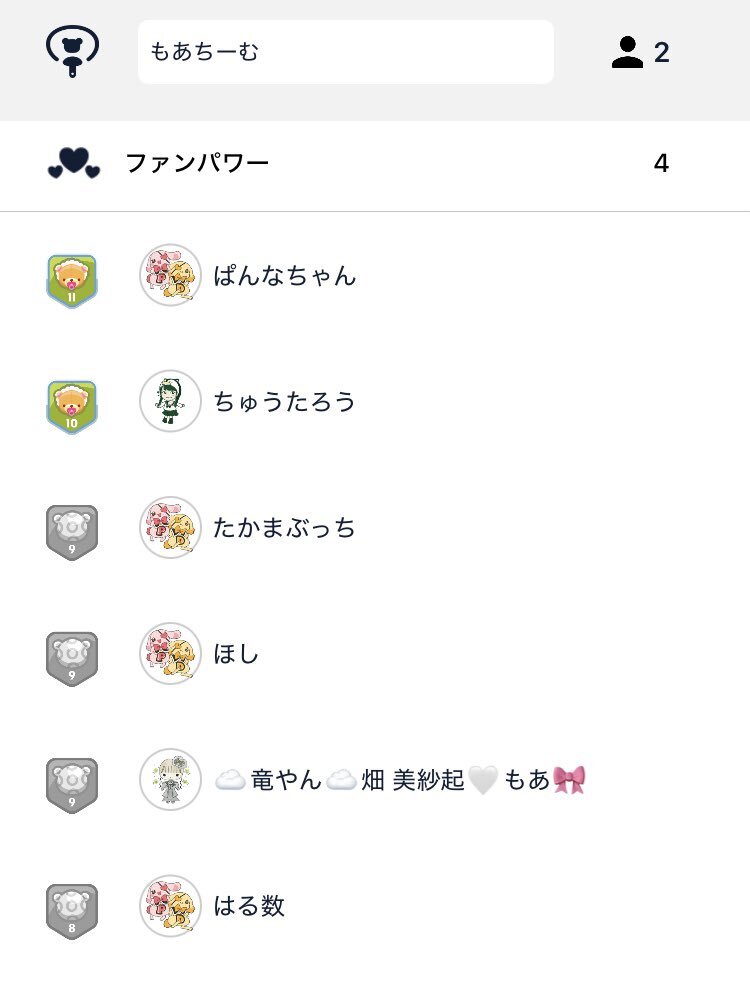Click the gray level 8 badge
The image size is (750, 991).
[72, 911]
